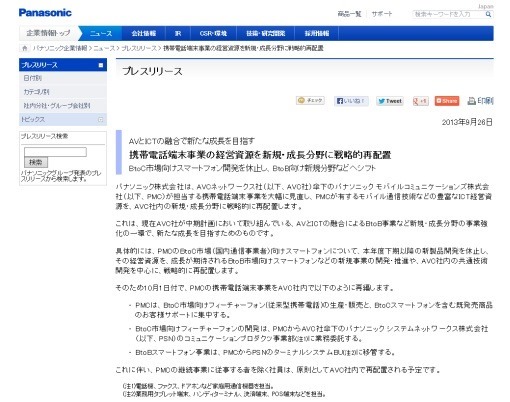Open the 企業情報トップ tab
510x402 pixels.
[49, 33]
